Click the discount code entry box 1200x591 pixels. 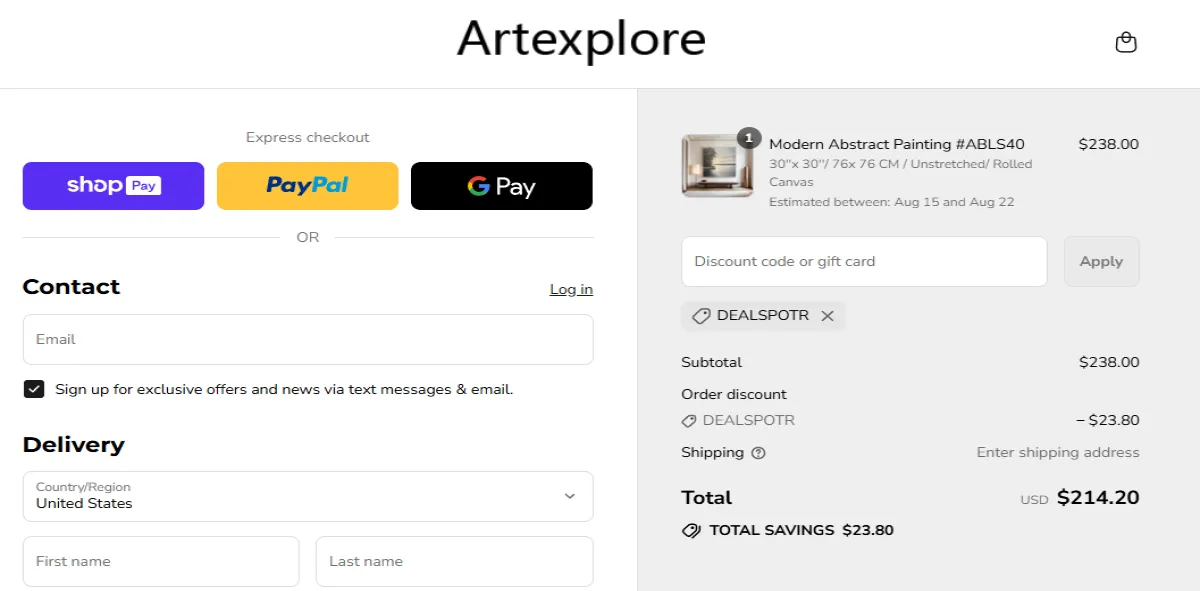click(864, 261)
